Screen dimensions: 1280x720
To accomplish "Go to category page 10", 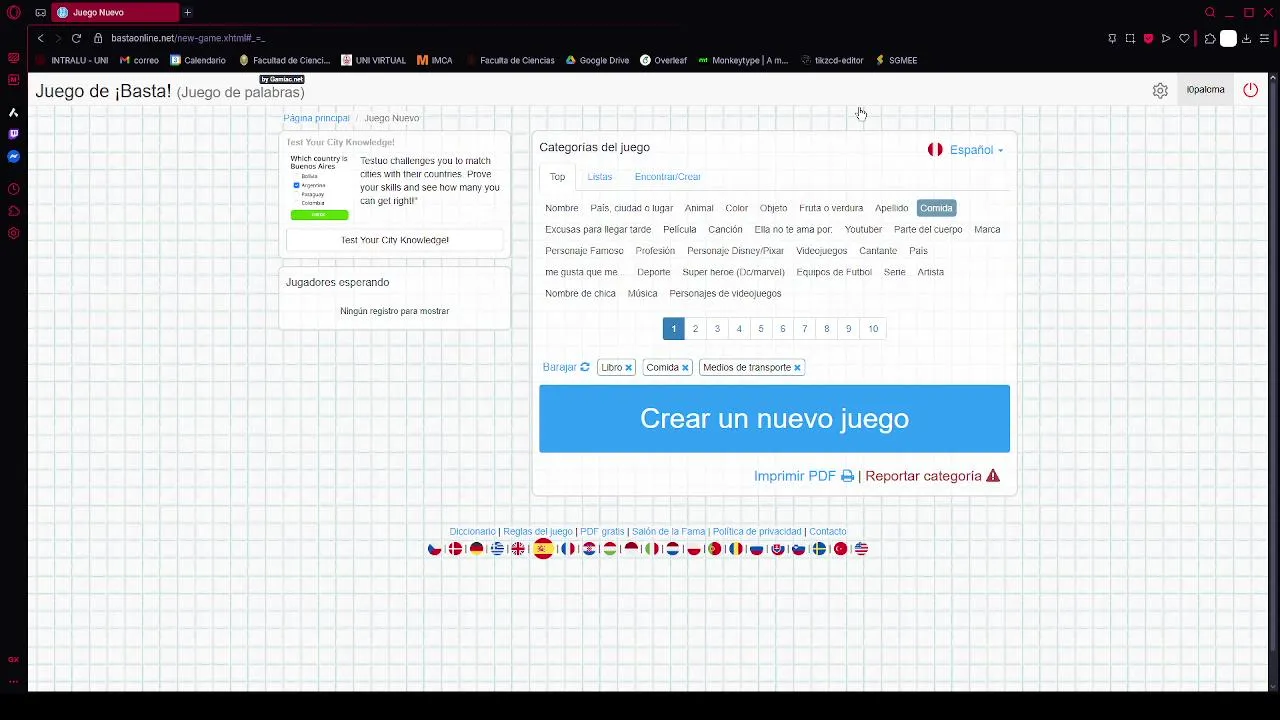I will 873,329.
